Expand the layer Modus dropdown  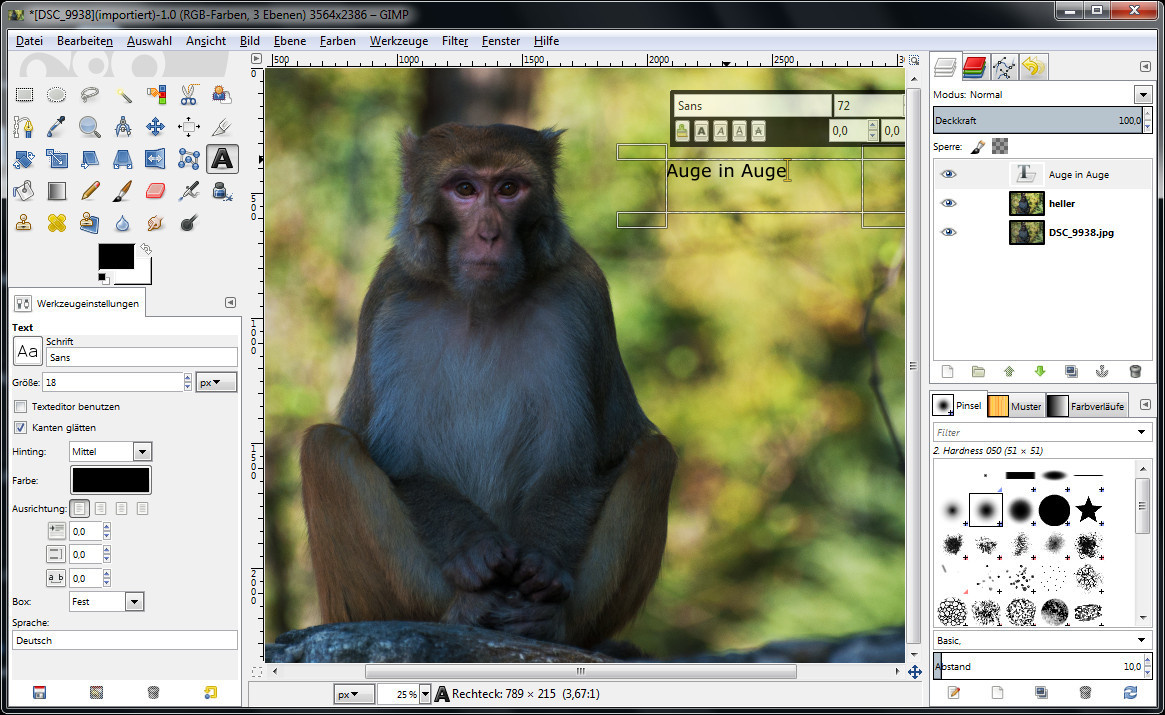(1143, 94)
